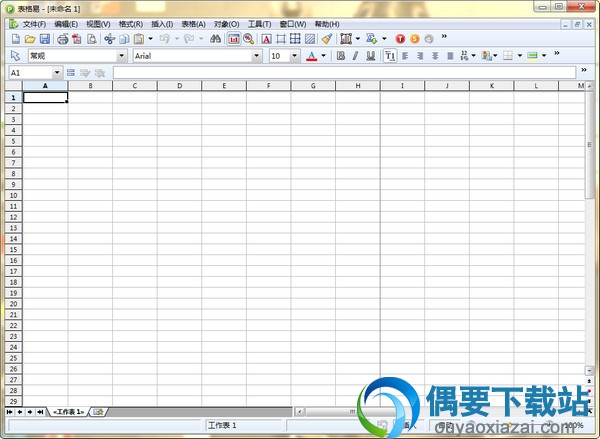Activate the format painter brush
Viewport: 600px width, 439px height.
(327, 39)
